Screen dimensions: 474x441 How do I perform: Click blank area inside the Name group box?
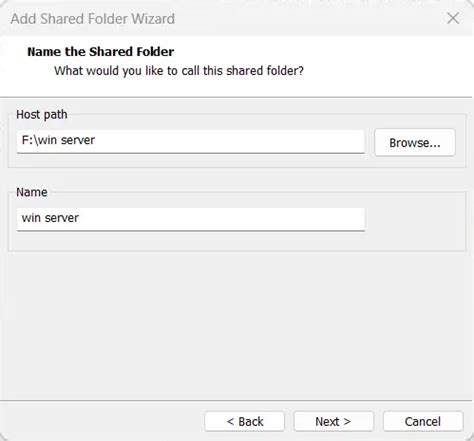tap(415, 222)
